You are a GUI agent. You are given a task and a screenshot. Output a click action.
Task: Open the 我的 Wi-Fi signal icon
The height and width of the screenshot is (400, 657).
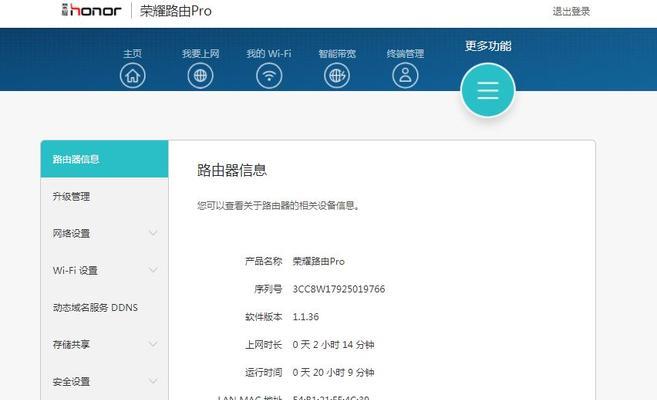pyautogui.click(x=269, y=76)
